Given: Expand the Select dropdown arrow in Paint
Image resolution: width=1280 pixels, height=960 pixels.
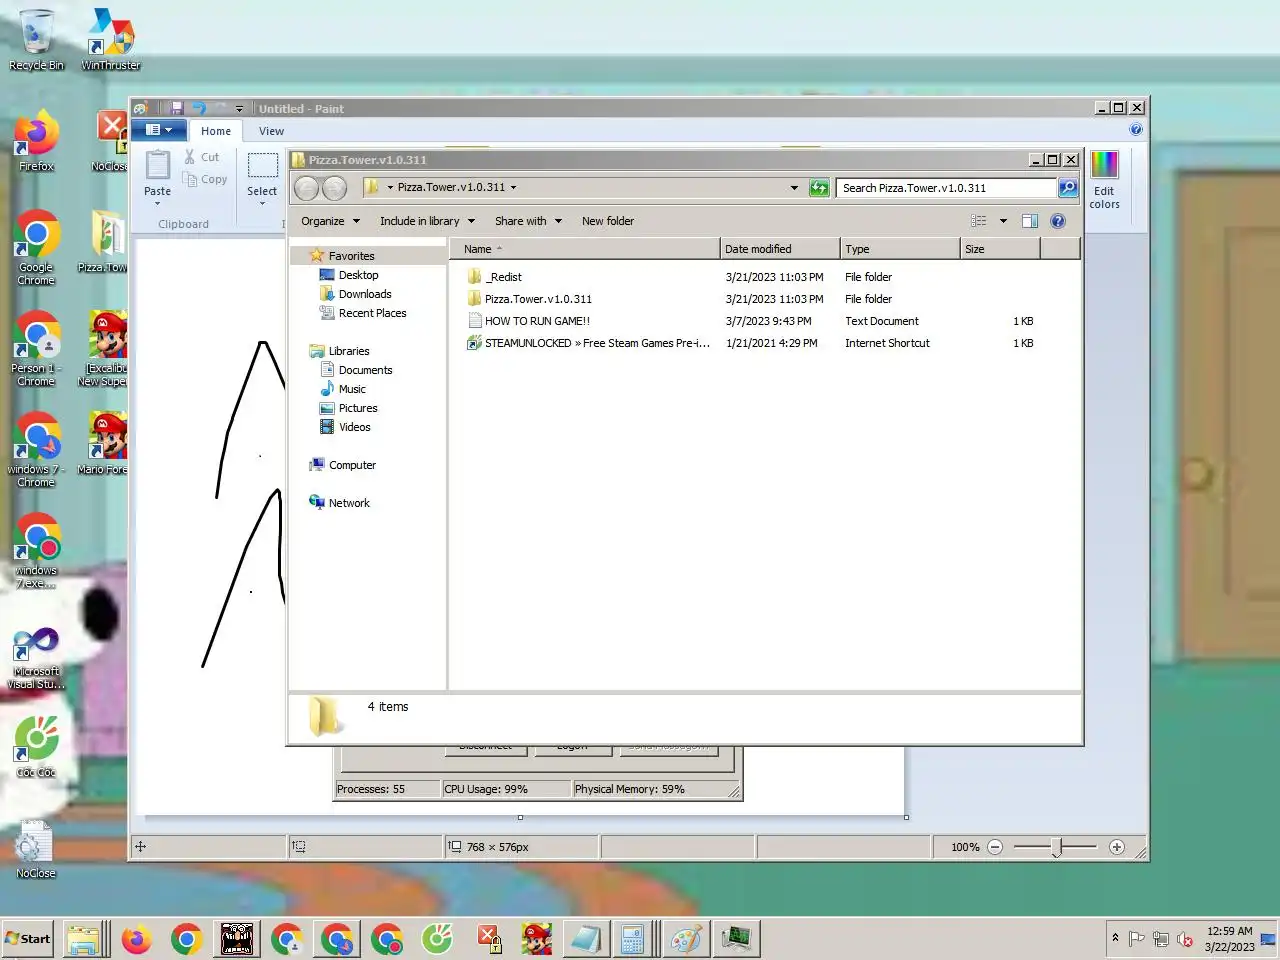Looking at the screenshot, I should (262, 204).
